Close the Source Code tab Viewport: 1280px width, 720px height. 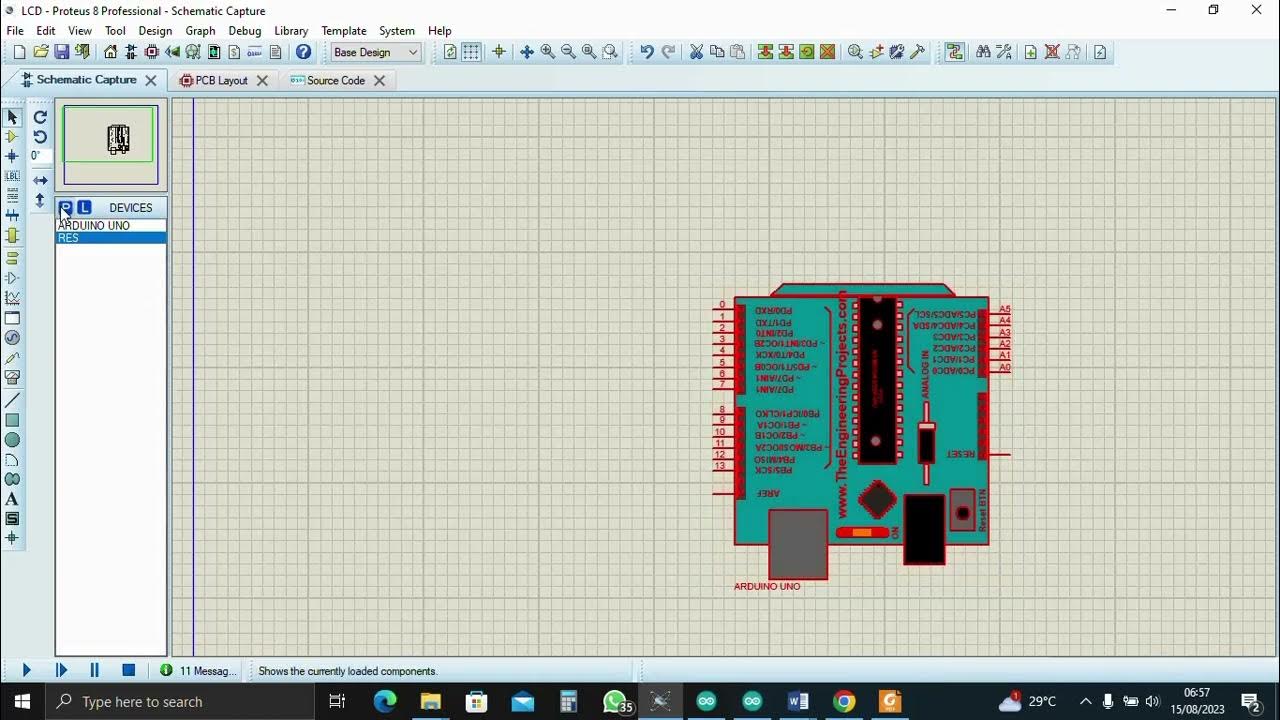click(x=379, y=80)
